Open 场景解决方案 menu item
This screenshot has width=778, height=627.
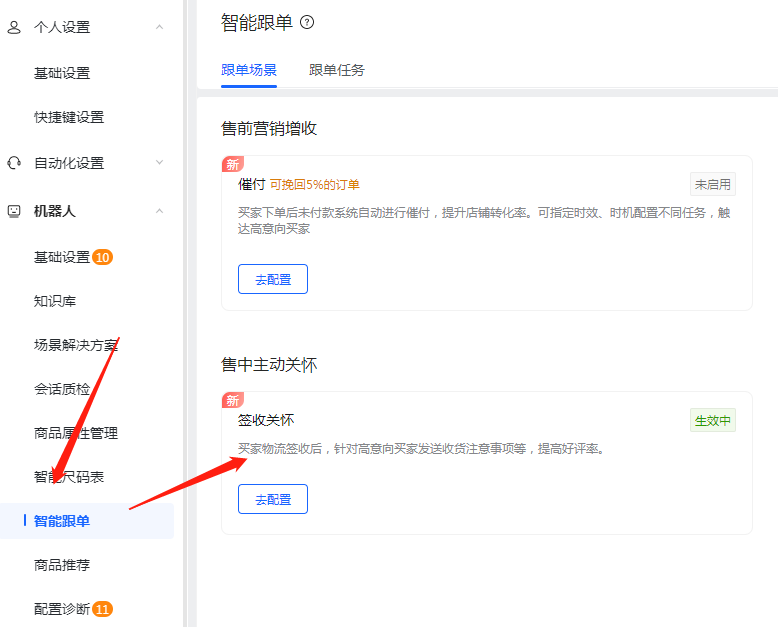(x=76, y=345)
